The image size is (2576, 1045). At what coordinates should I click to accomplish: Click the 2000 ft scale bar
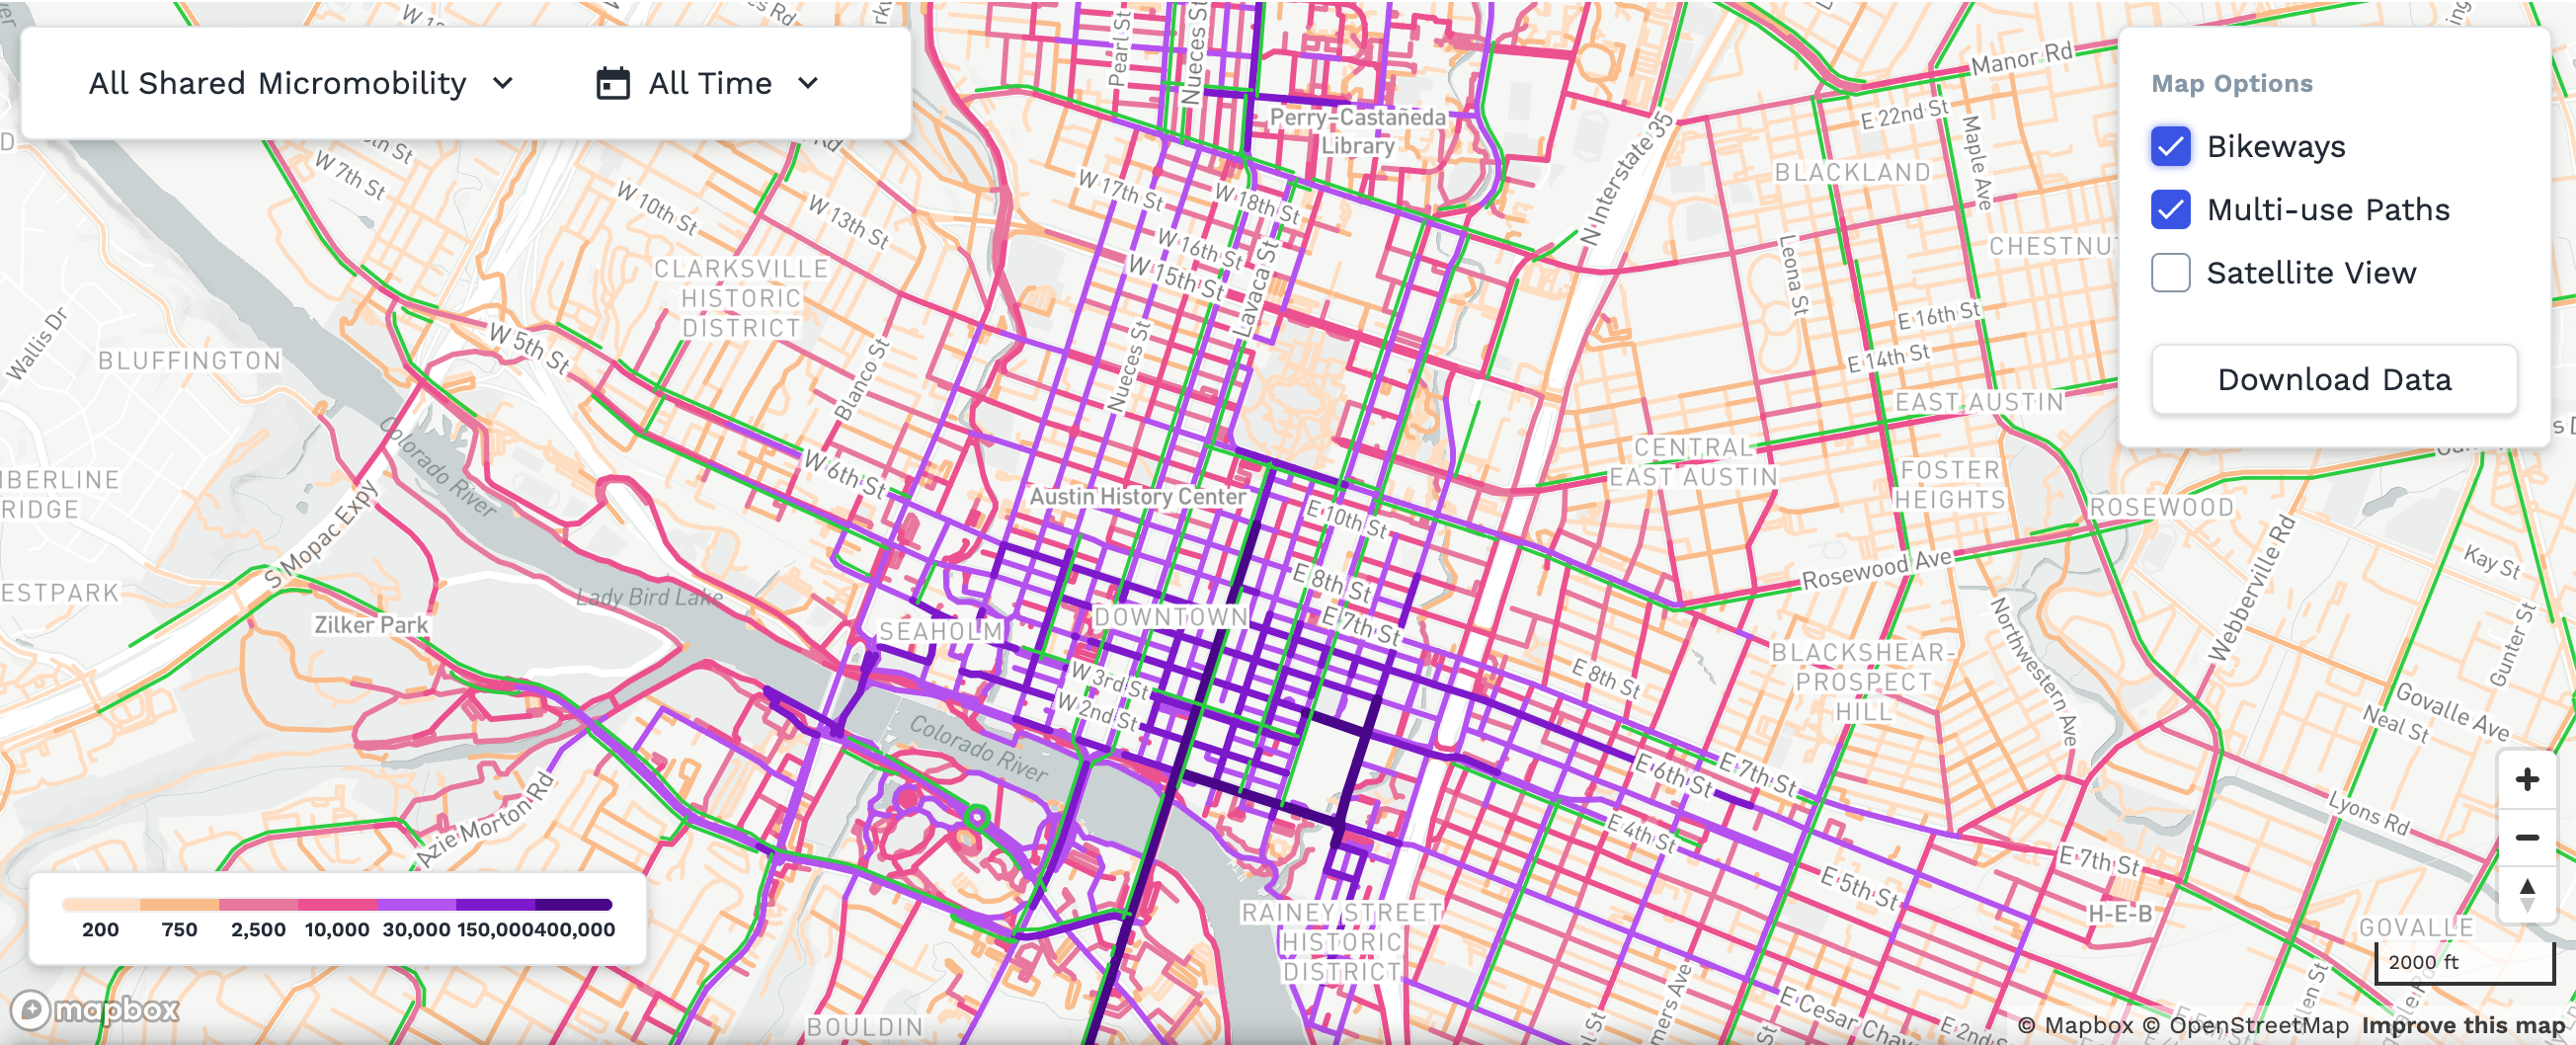(x=2464, y=962)
